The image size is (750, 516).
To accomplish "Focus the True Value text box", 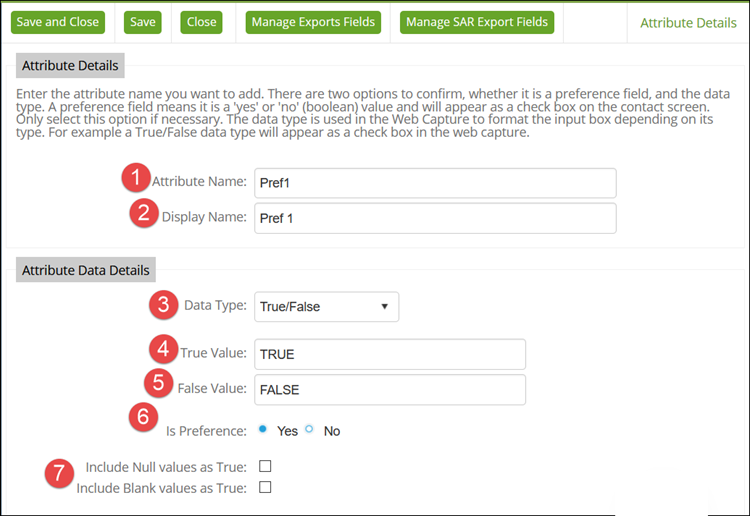I will click(388, 354).
